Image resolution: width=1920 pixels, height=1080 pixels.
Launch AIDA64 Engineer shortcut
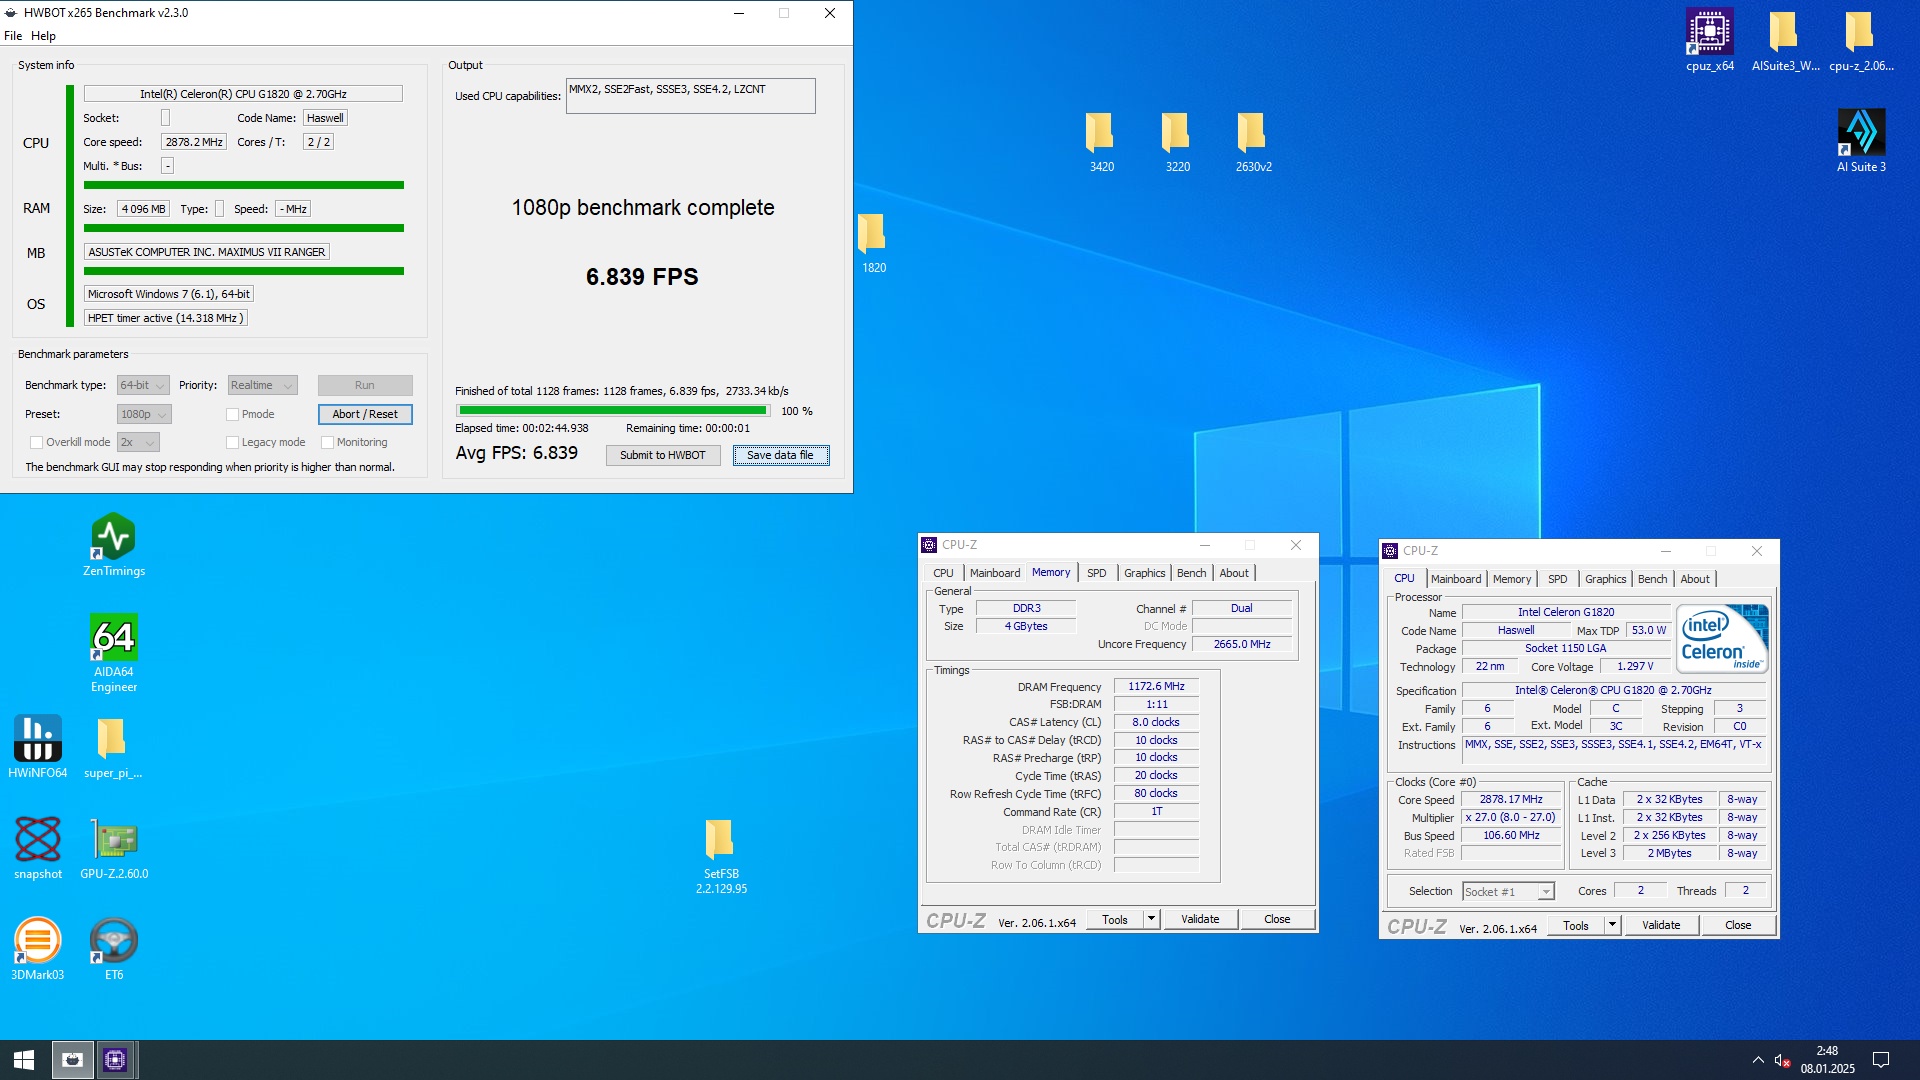pos(114,652)
